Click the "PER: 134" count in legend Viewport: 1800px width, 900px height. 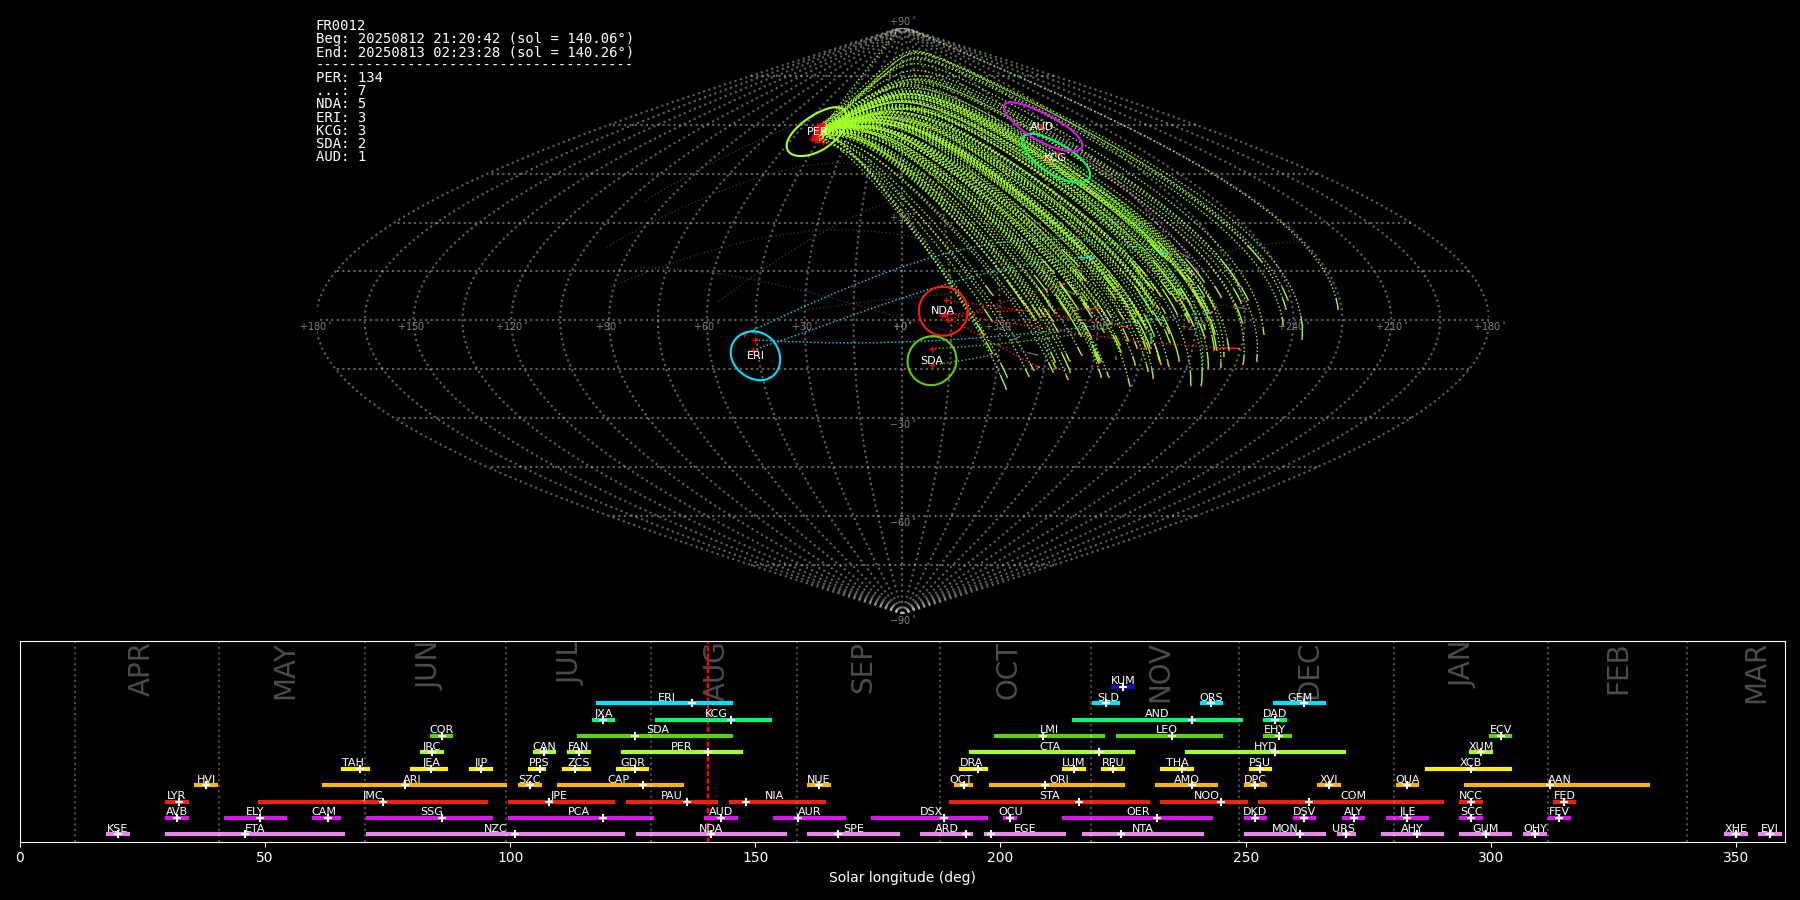[349, 77]
